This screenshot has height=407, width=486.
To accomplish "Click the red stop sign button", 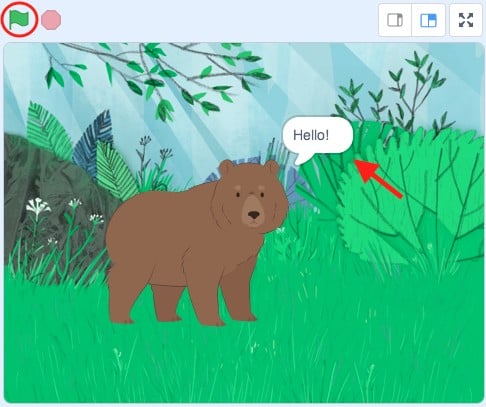I will pos(51,20).
